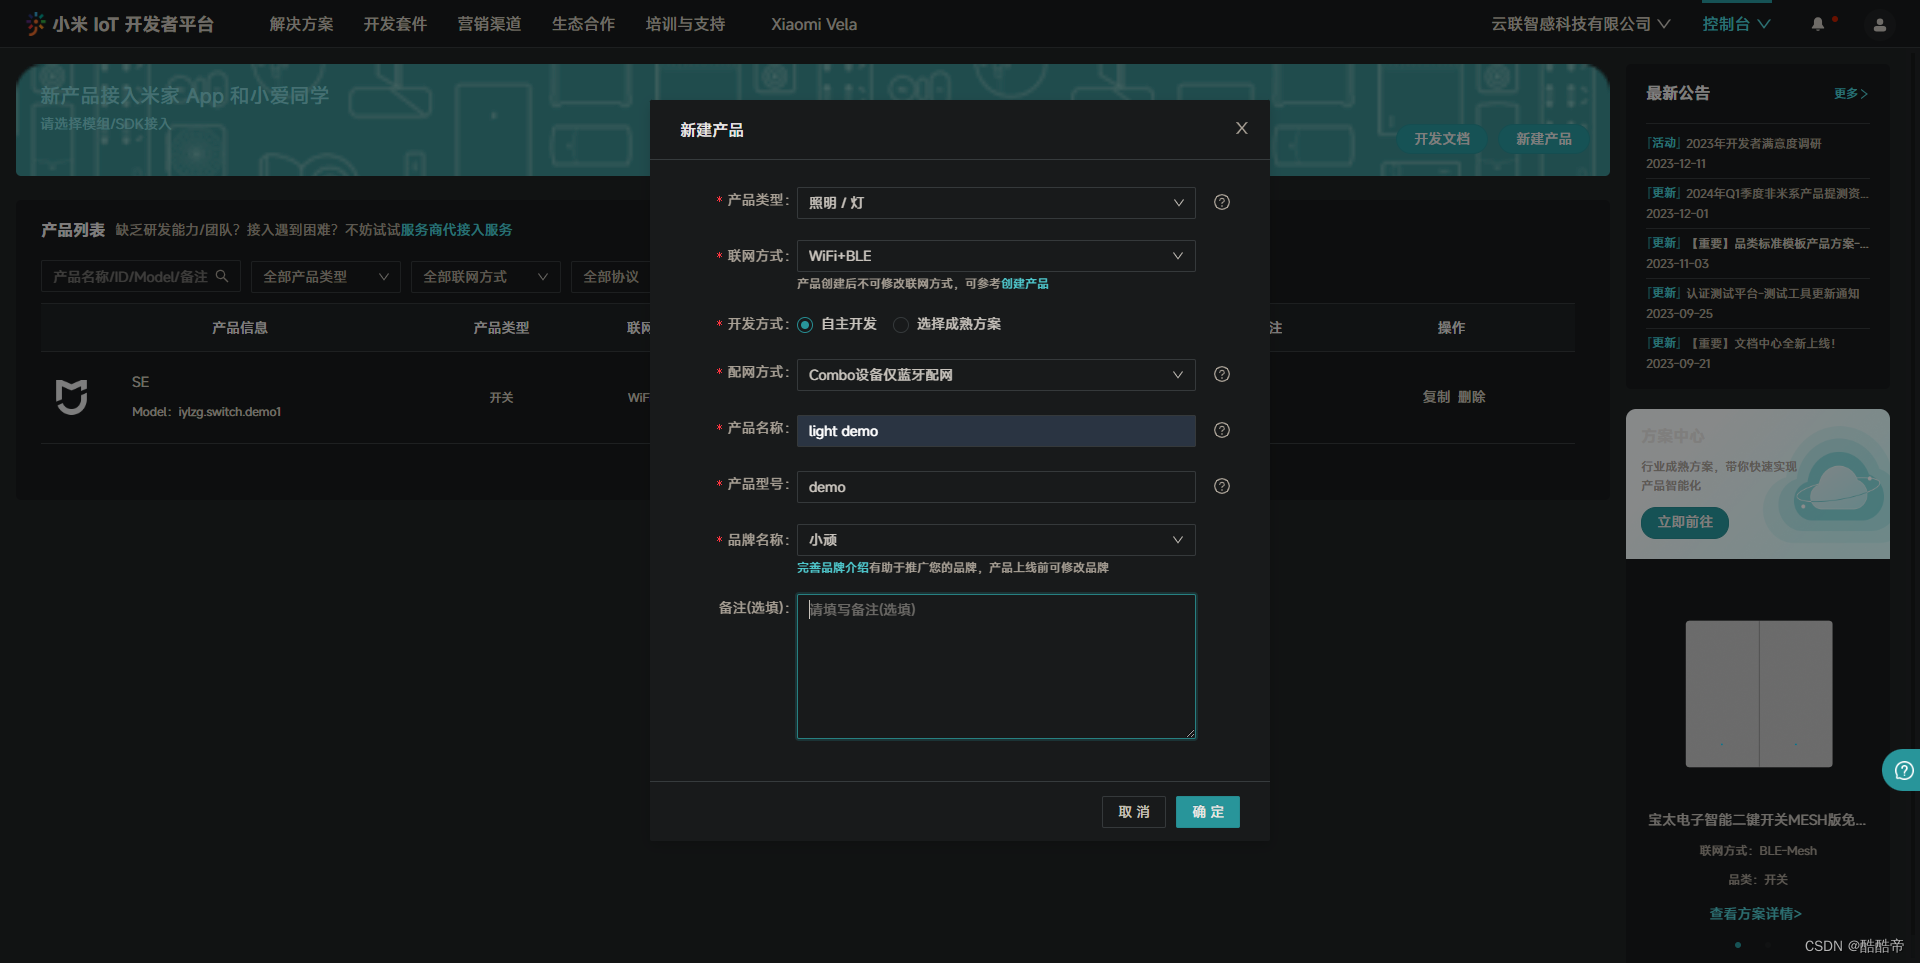Screen dimensions: 1920x963
Task: Click 立即前往 button in 方案中心
Action: pos(1685,522)
